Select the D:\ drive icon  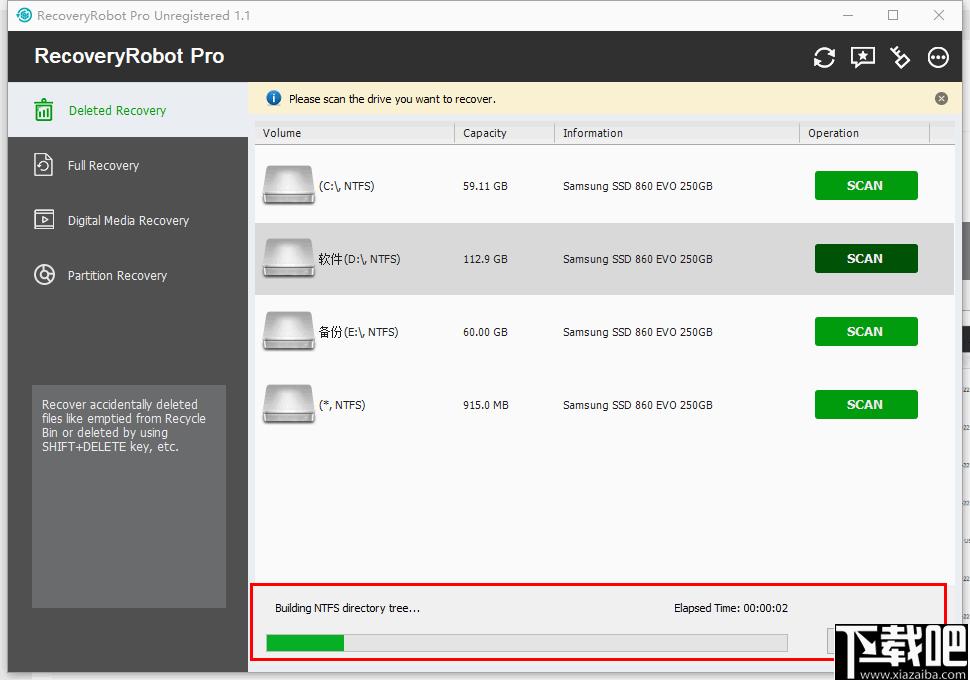288,258
